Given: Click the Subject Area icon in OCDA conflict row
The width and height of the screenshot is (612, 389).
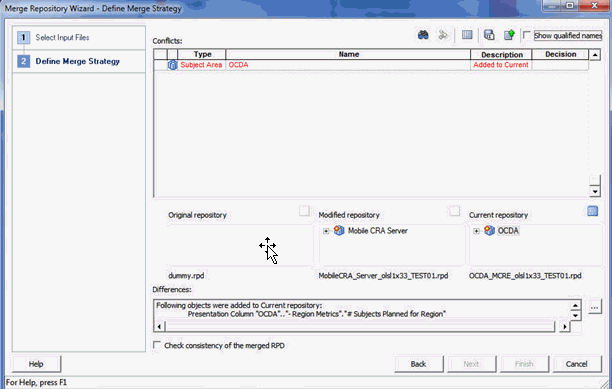Looking at the screenshot, I should pos(172,65).
